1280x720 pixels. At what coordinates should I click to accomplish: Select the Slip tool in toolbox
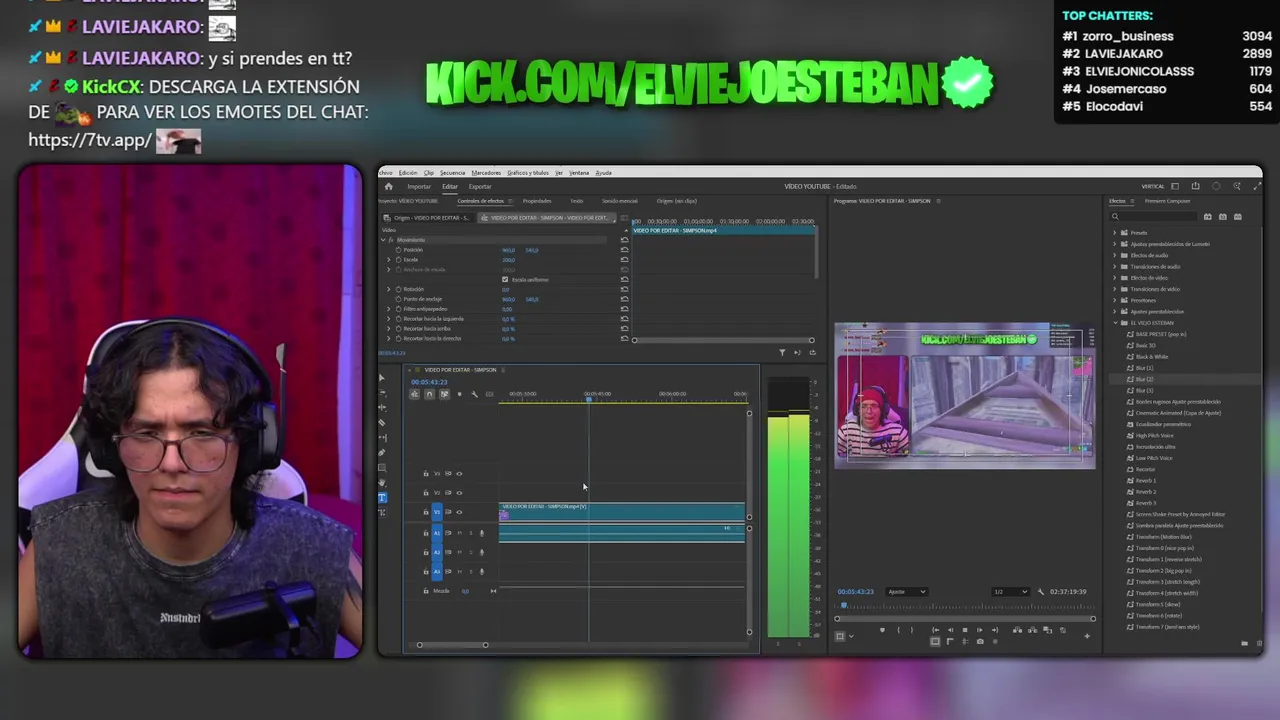(x=382, y=438)
